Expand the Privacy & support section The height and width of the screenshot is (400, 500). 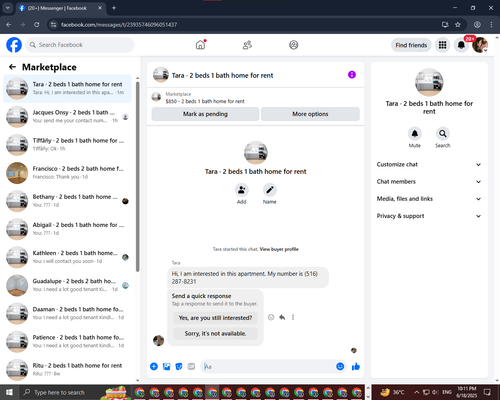[x=429, y=216]
